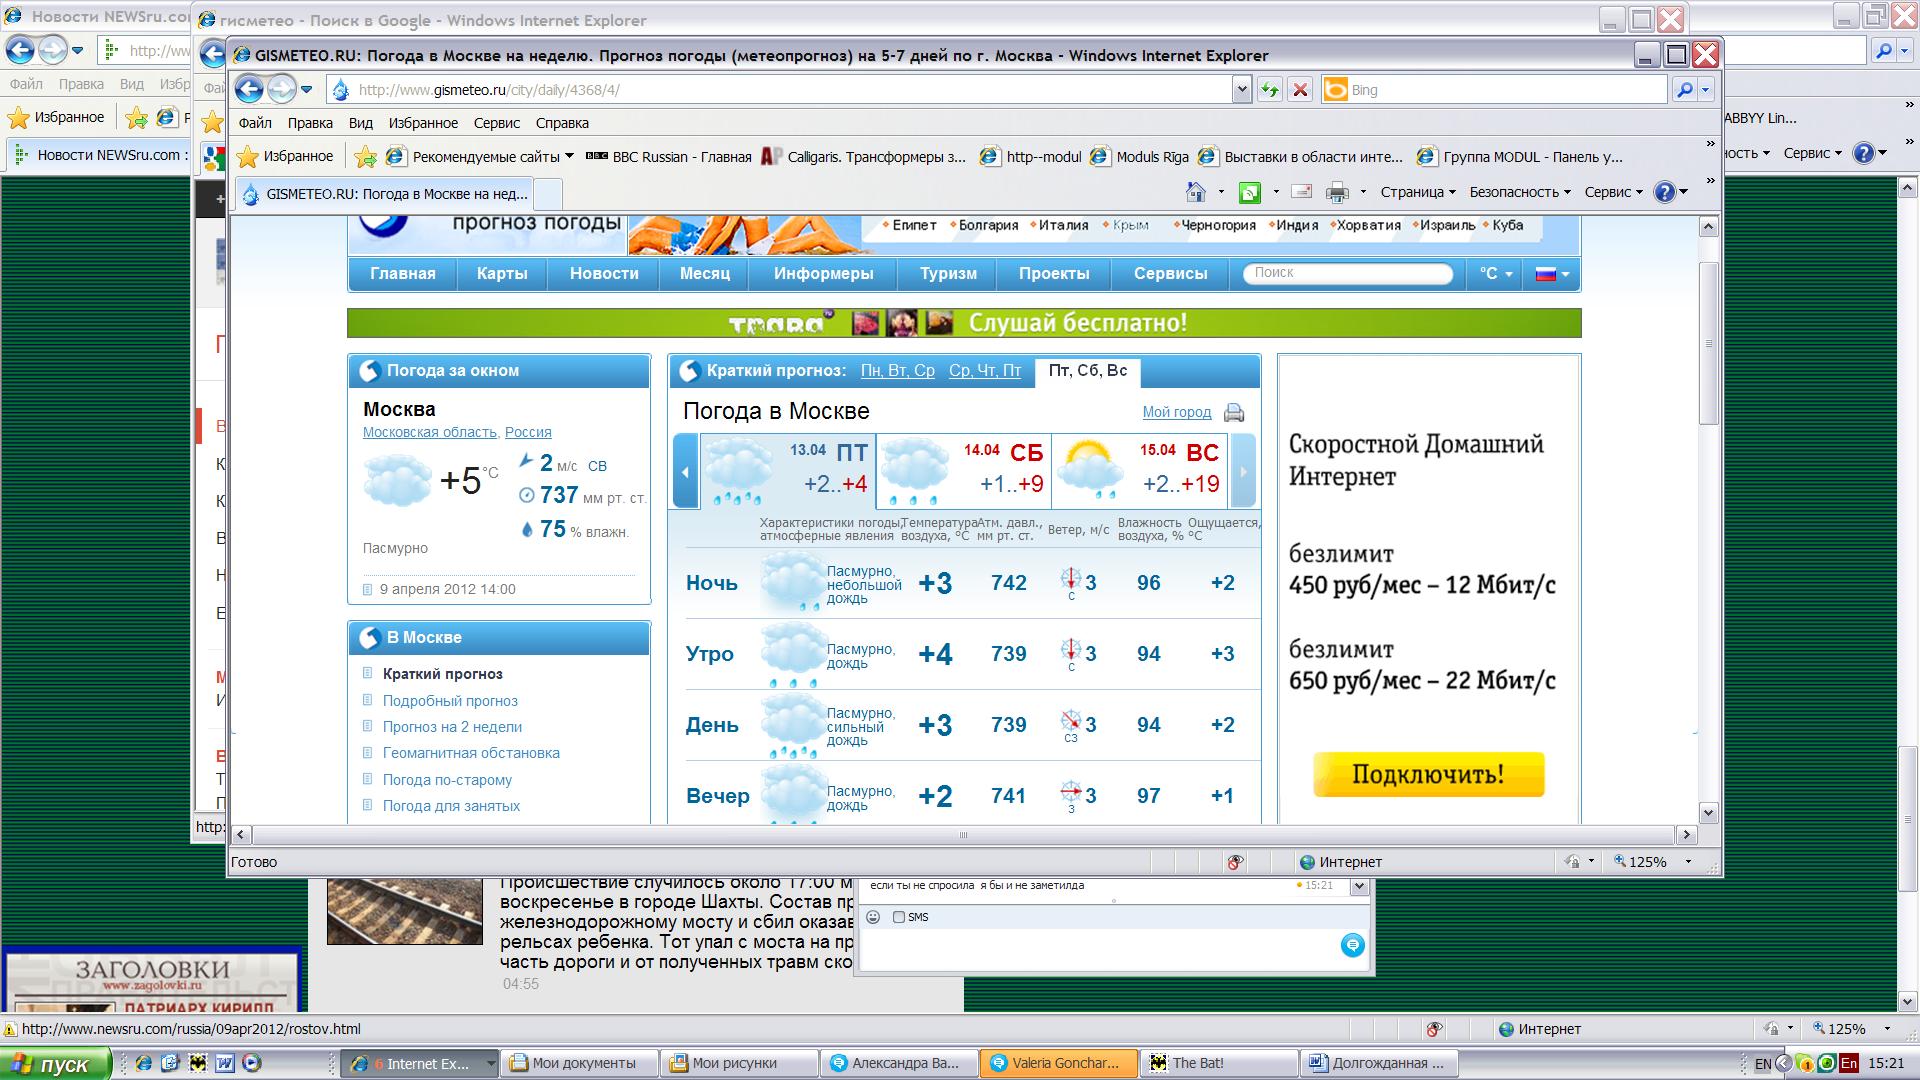The height and width of the screenshot is (1080, 1920).
Task: Open the Справка menu
Action: (x=562, y=123)
